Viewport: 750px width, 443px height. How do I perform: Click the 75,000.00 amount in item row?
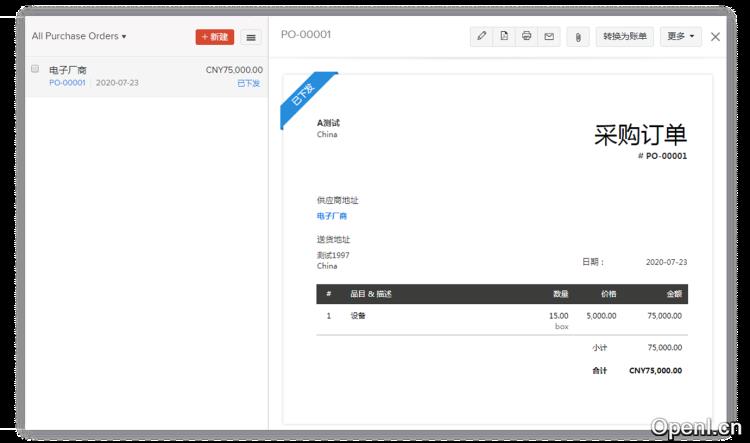point(665,316)
